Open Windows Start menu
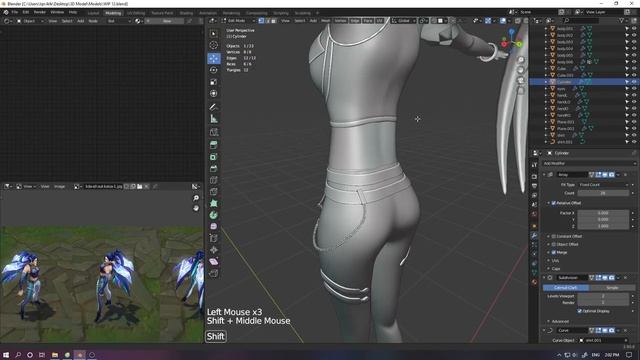Screen dimensions: 640x360 point(6,355)
